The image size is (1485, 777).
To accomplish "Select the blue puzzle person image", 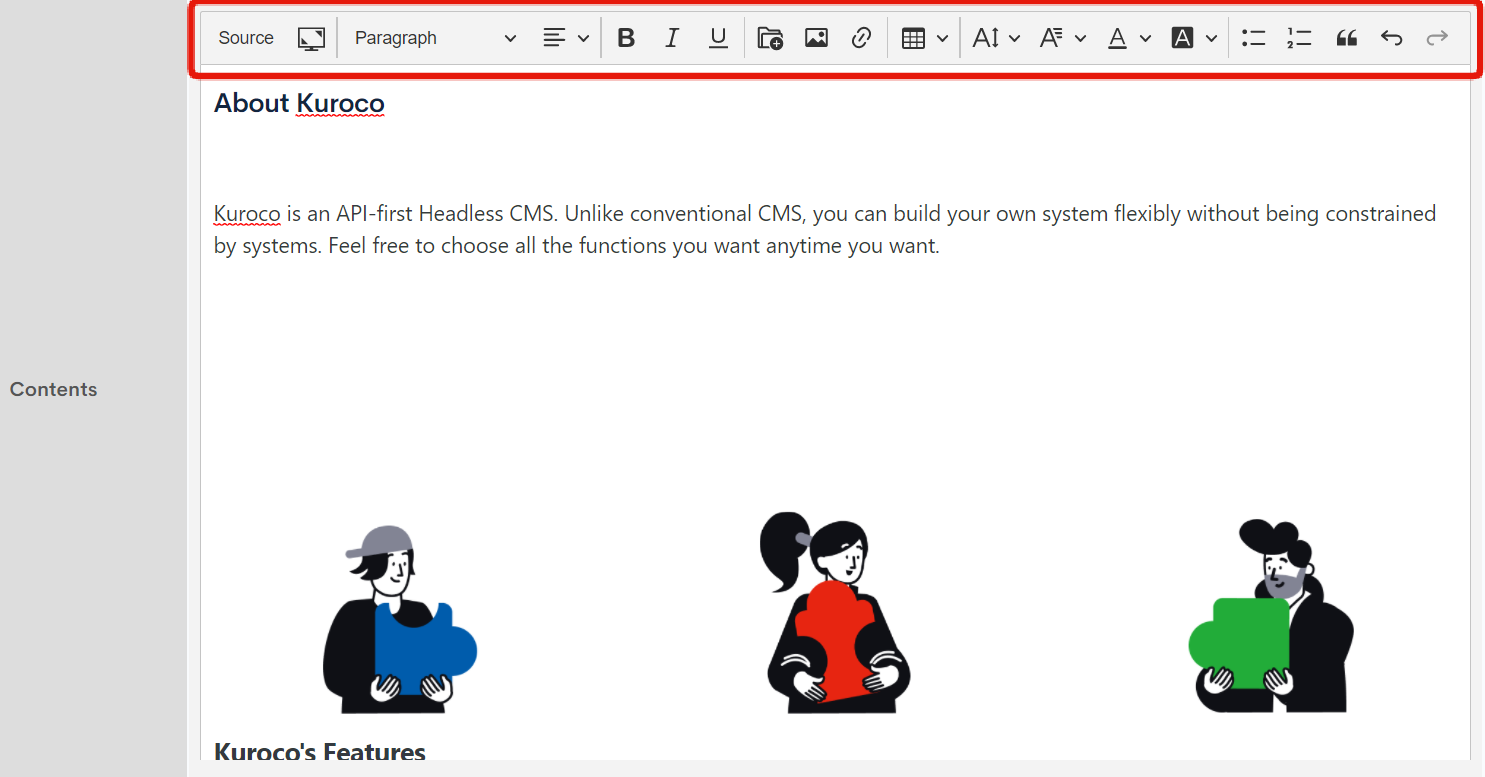I will pos(400,618).
